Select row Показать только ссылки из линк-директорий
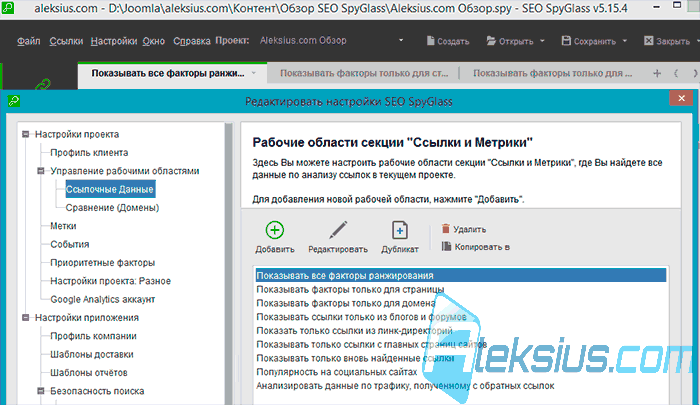Screen dimensions: 700x405 coord(461,331)
